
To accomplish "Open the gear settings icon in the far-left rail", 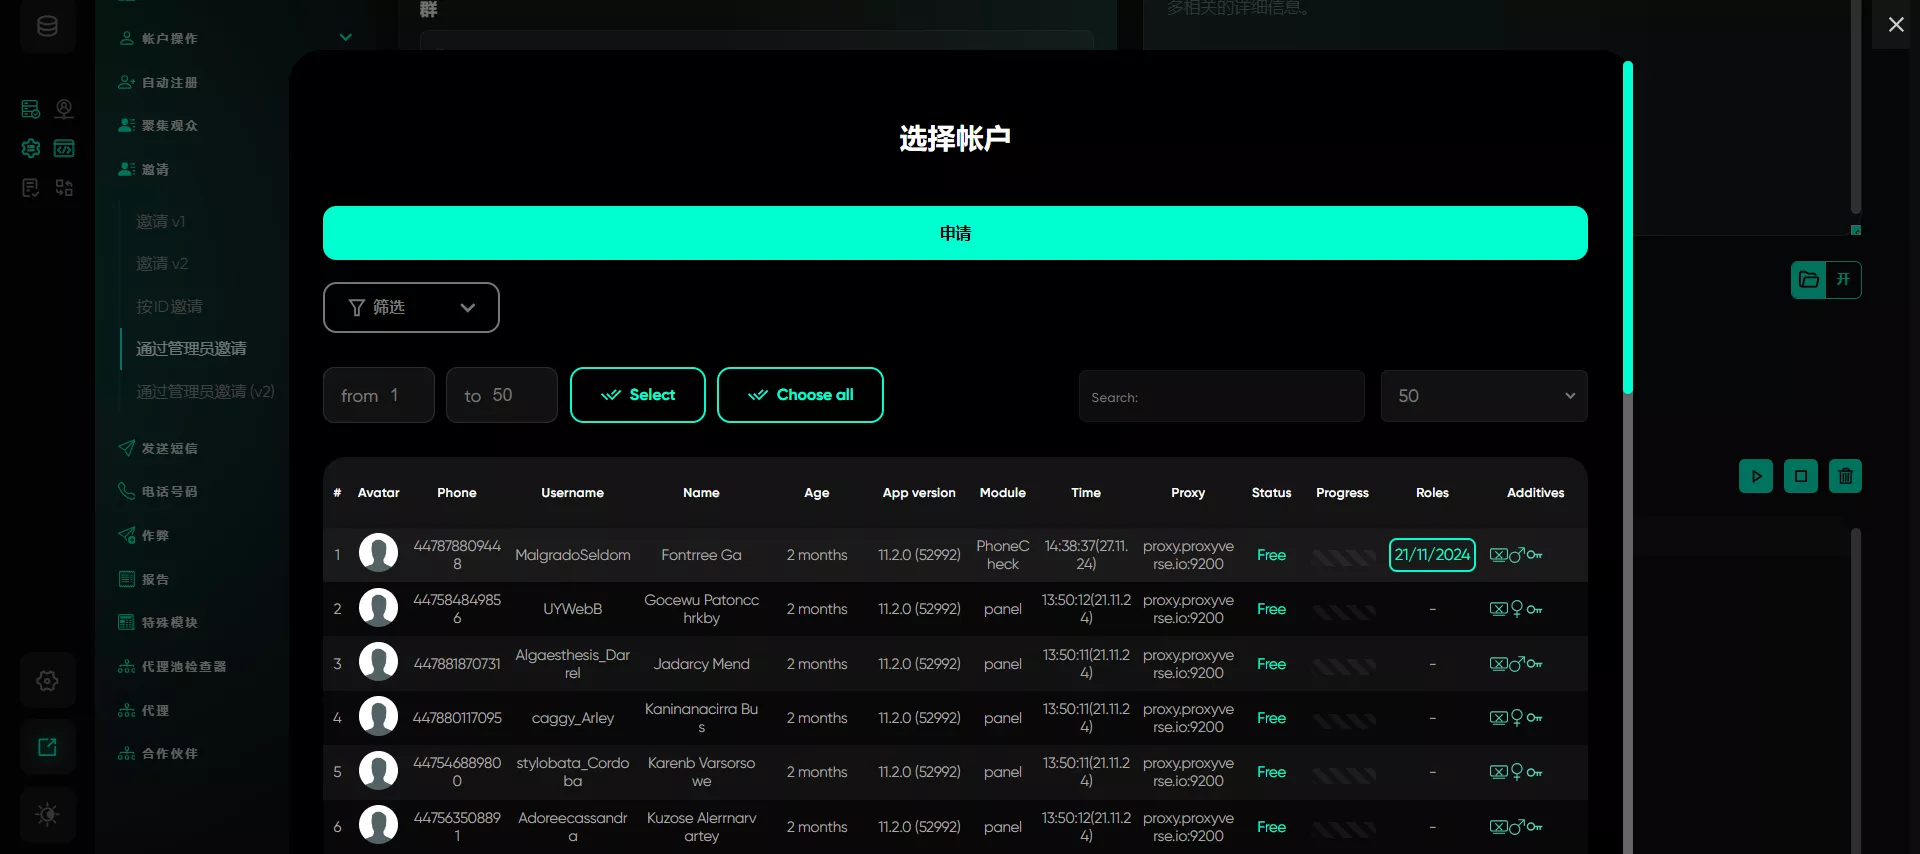I will [47, 681].
